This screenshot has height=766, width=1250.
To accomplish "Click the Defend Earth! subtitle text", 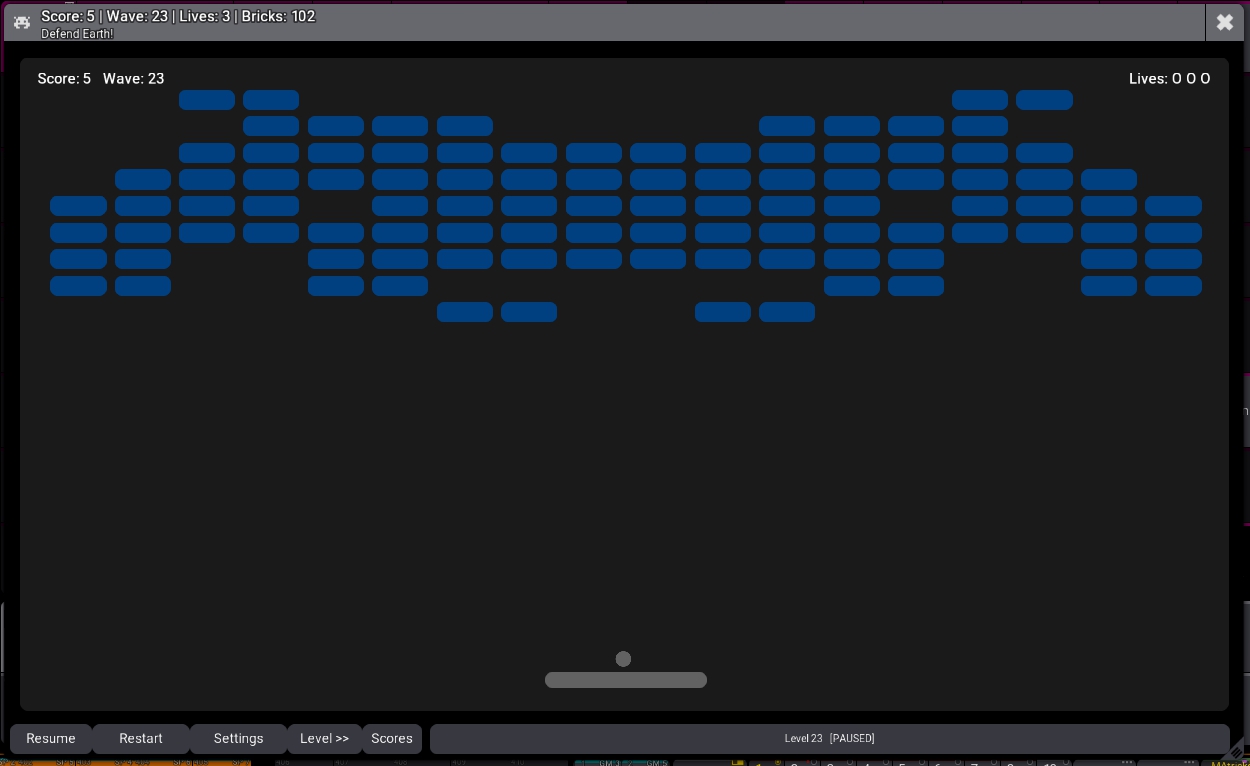I will (x=77, y=34).
